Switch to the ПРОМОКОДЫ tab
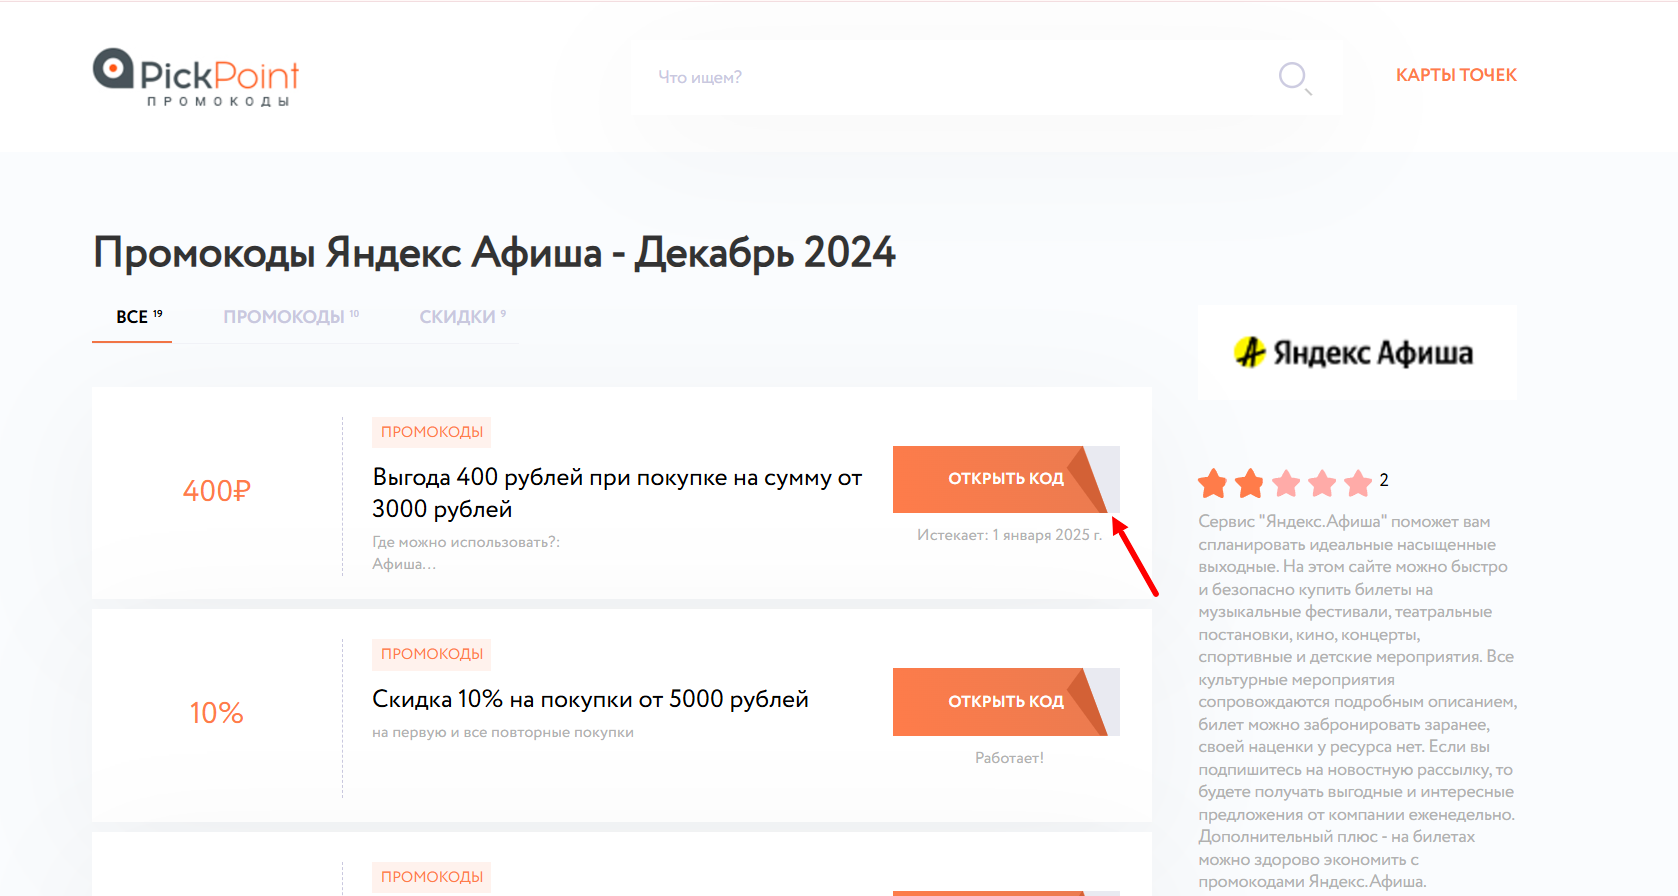 (x=284, y=317)
